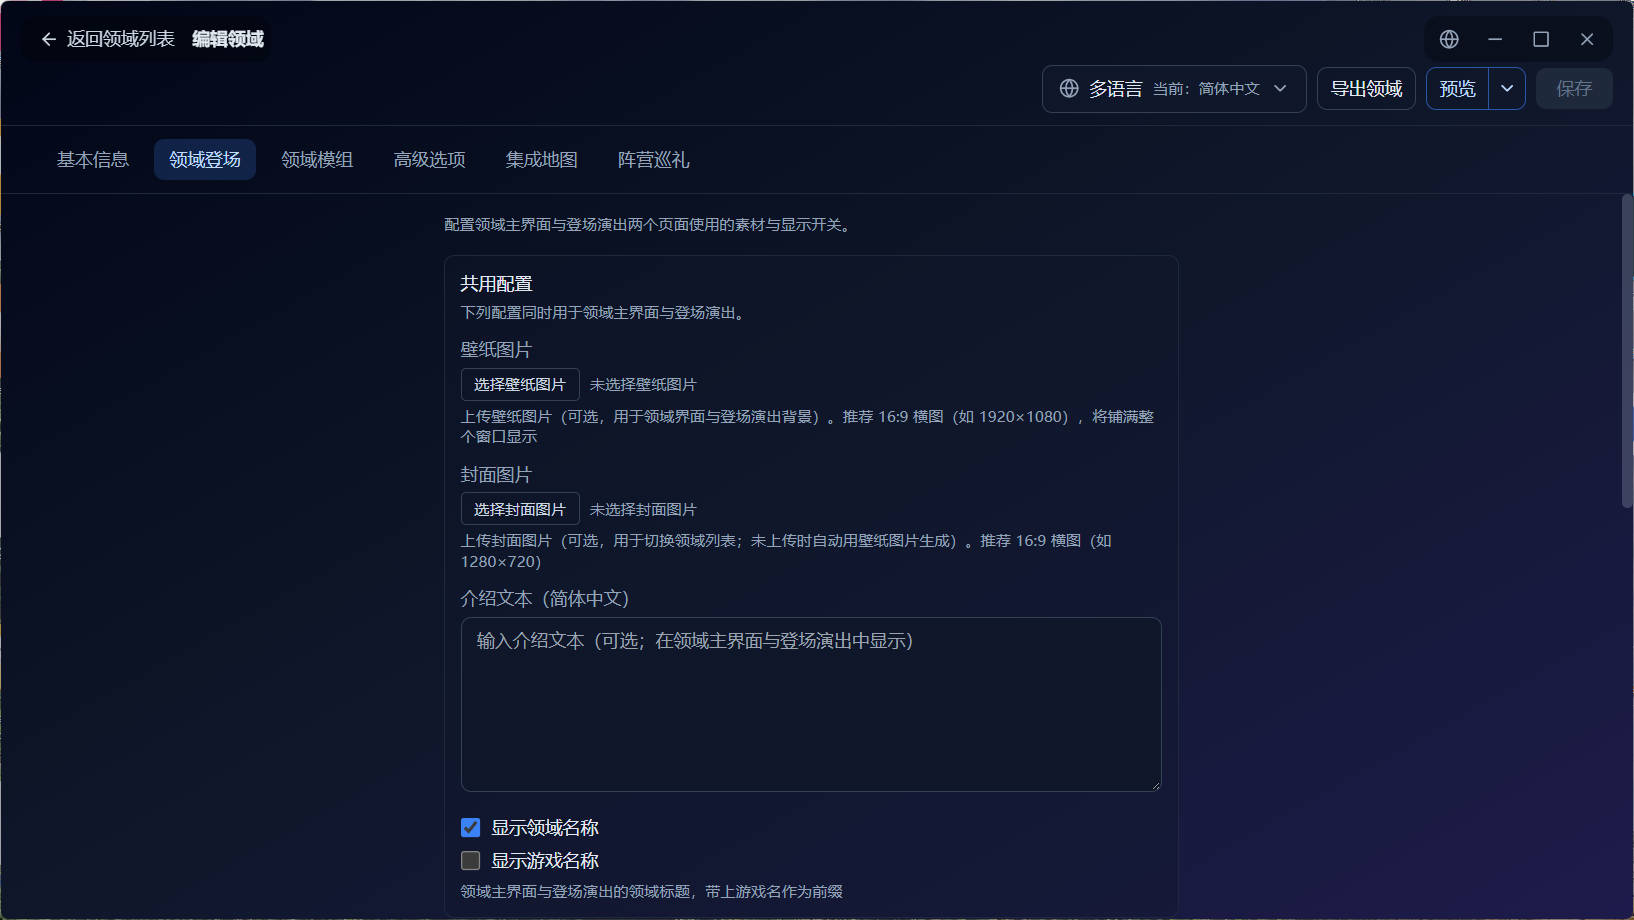Click the 未选择壁纸图片 status text
The image size is (1634, 920).
click(643, 385)
